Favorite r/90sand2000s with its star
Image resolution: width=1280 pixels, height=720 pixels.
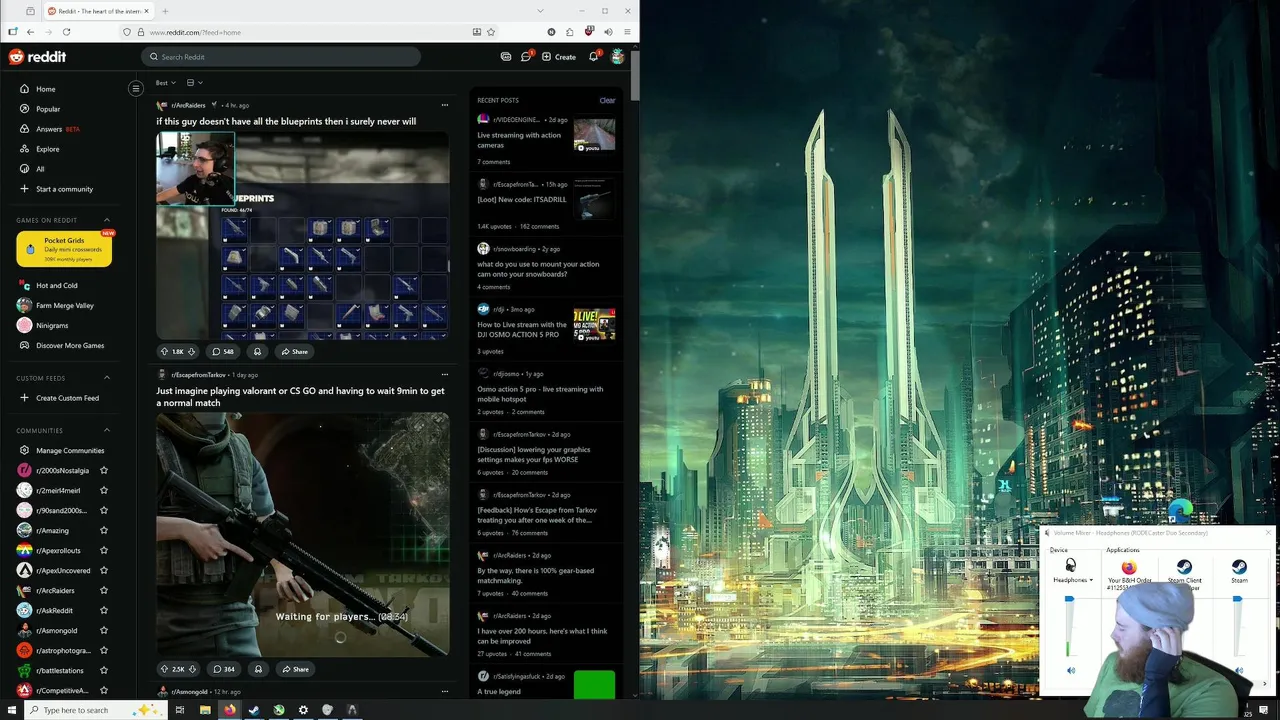click(x=104, y=510)
